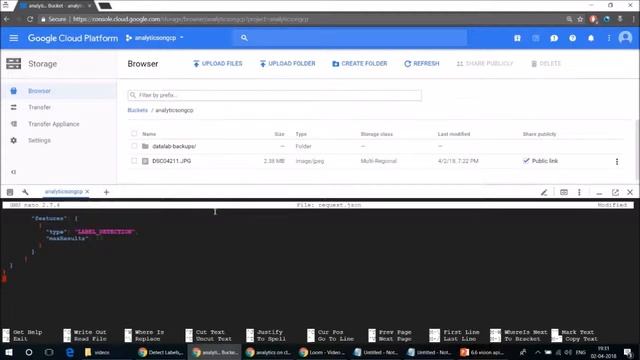The height and width of the screenshot is (360, 640).
Task: Click the Upload Files button
Action: 218,64
